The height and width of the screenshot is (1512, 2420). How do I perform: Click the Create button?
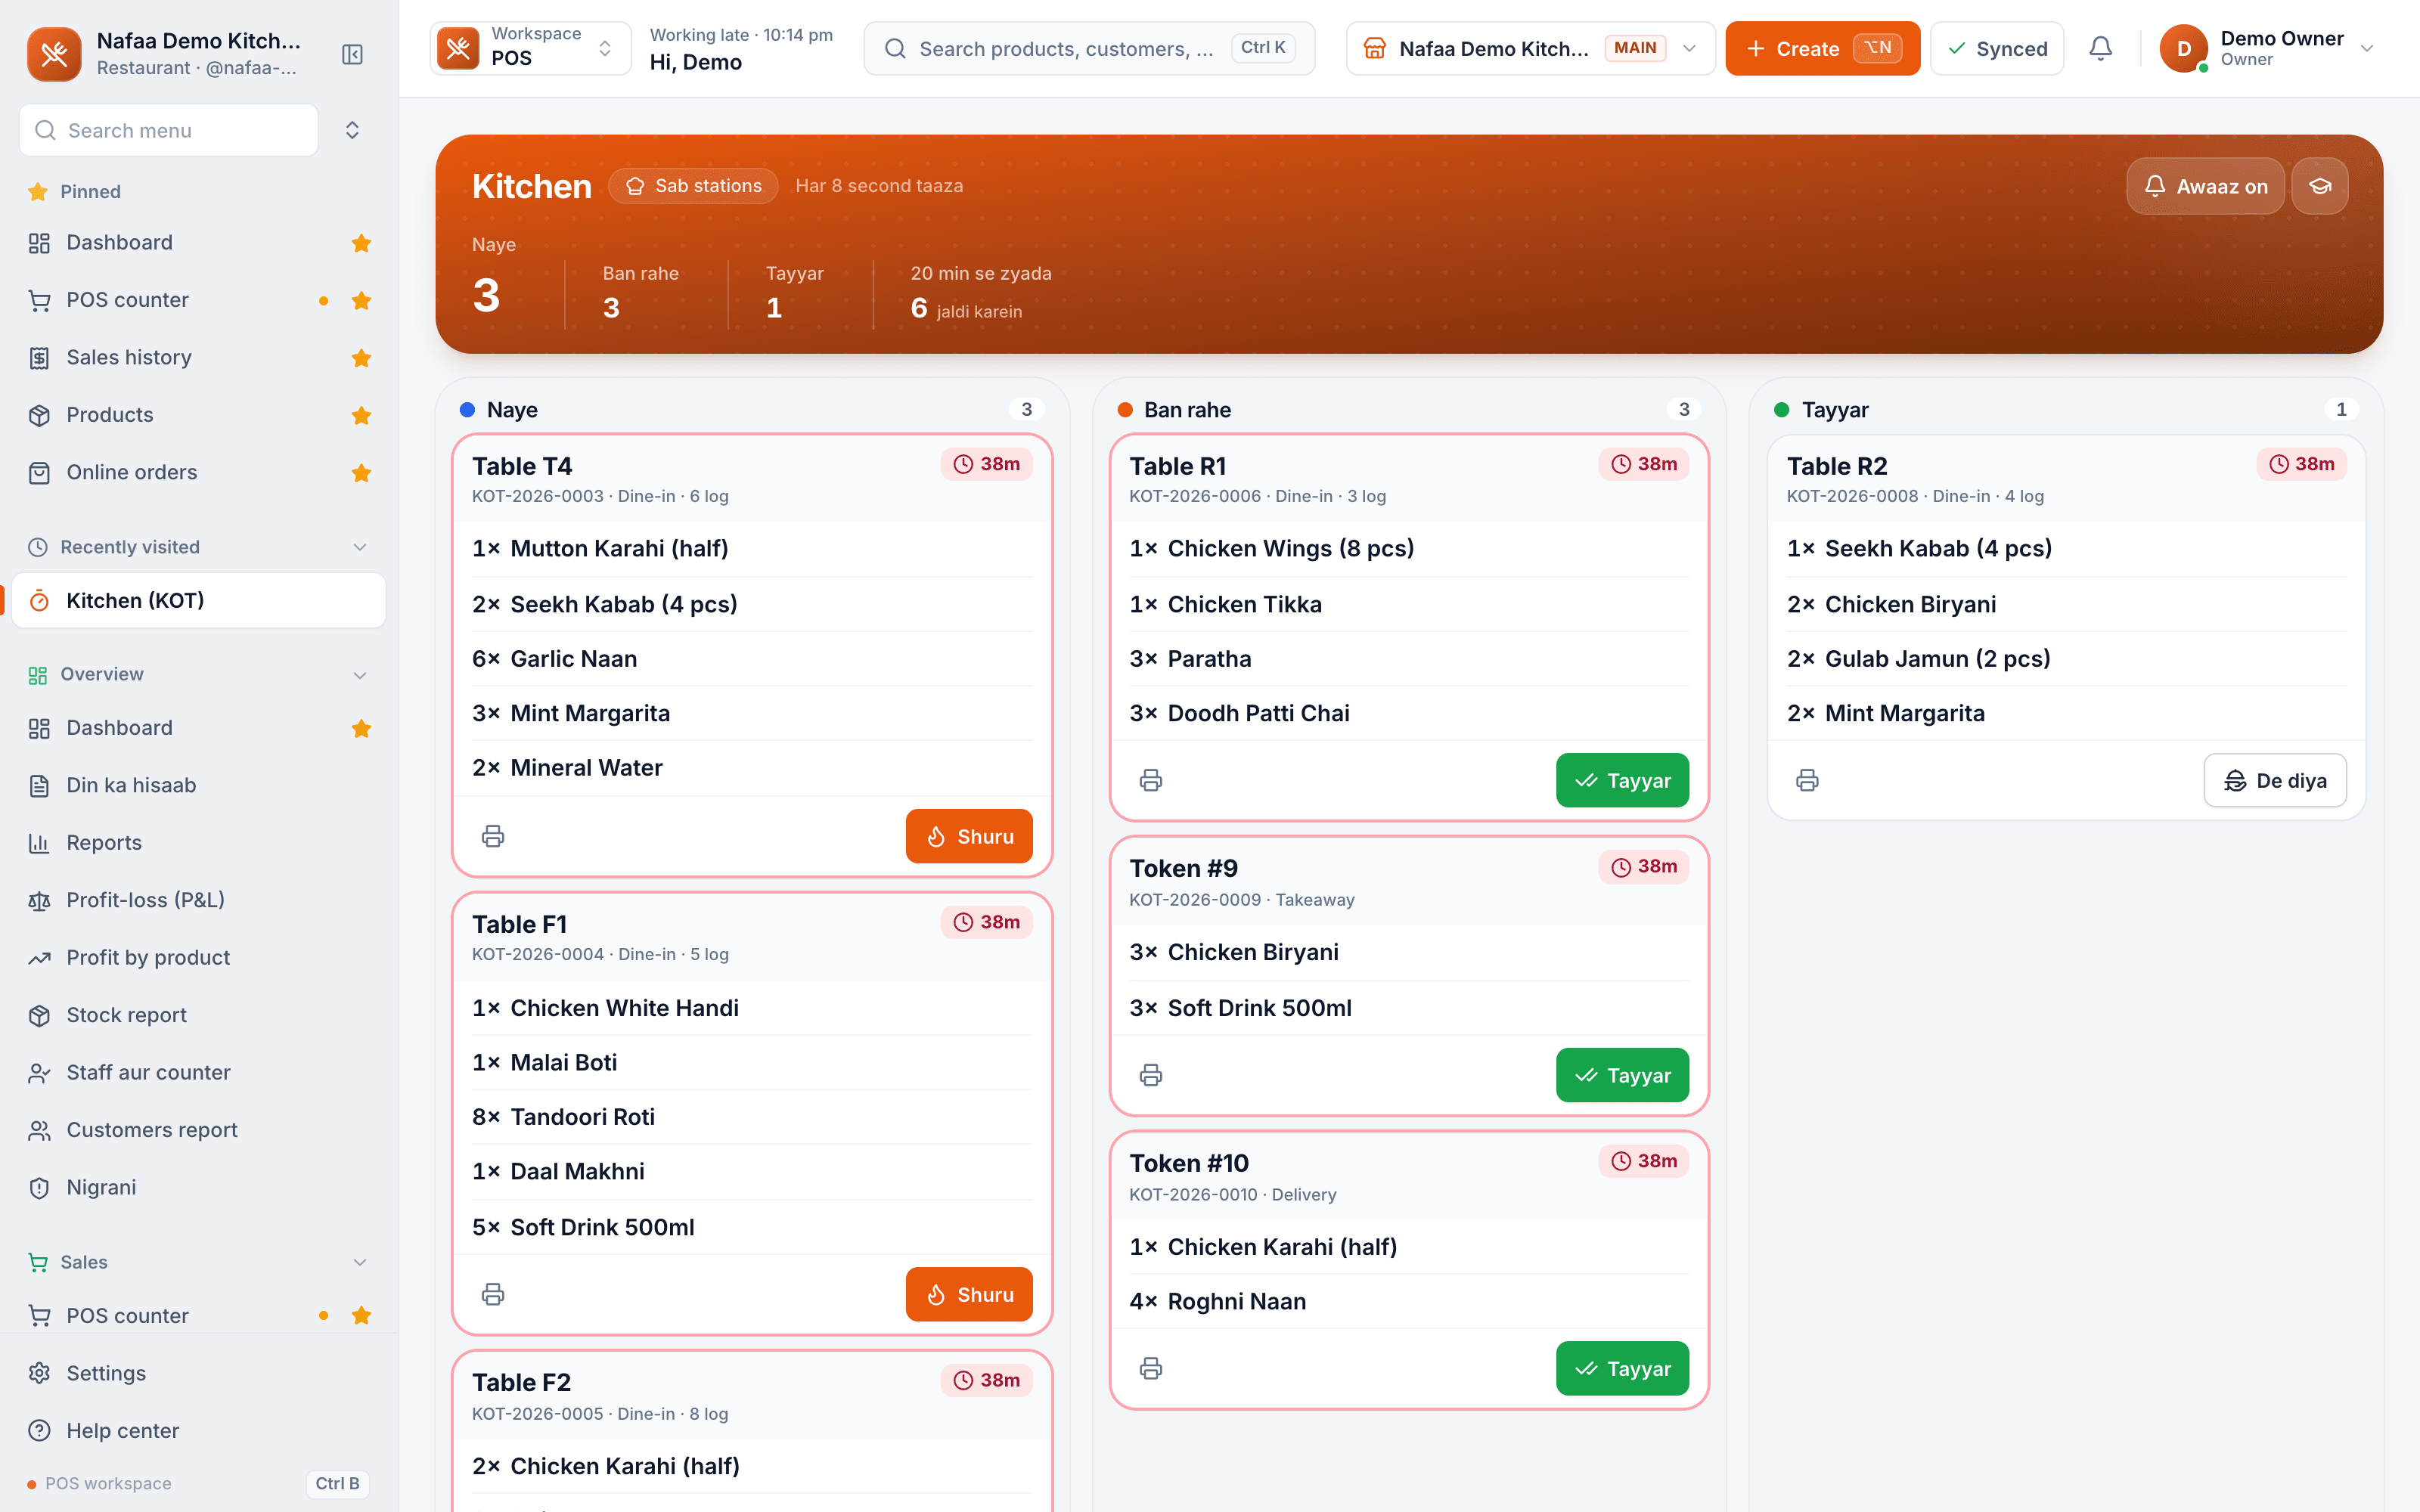point(1822,48)
